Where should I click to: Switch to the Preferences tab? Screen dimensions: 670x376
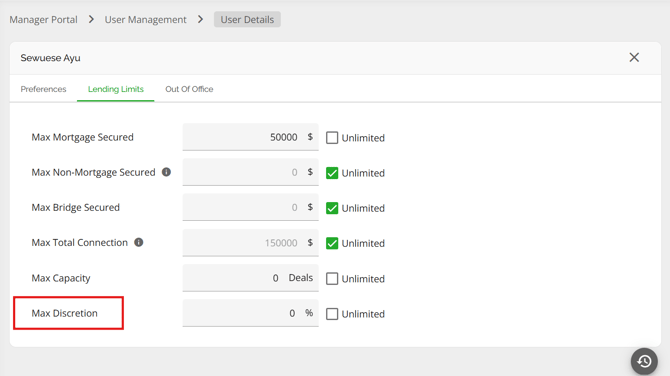[43, 89]
